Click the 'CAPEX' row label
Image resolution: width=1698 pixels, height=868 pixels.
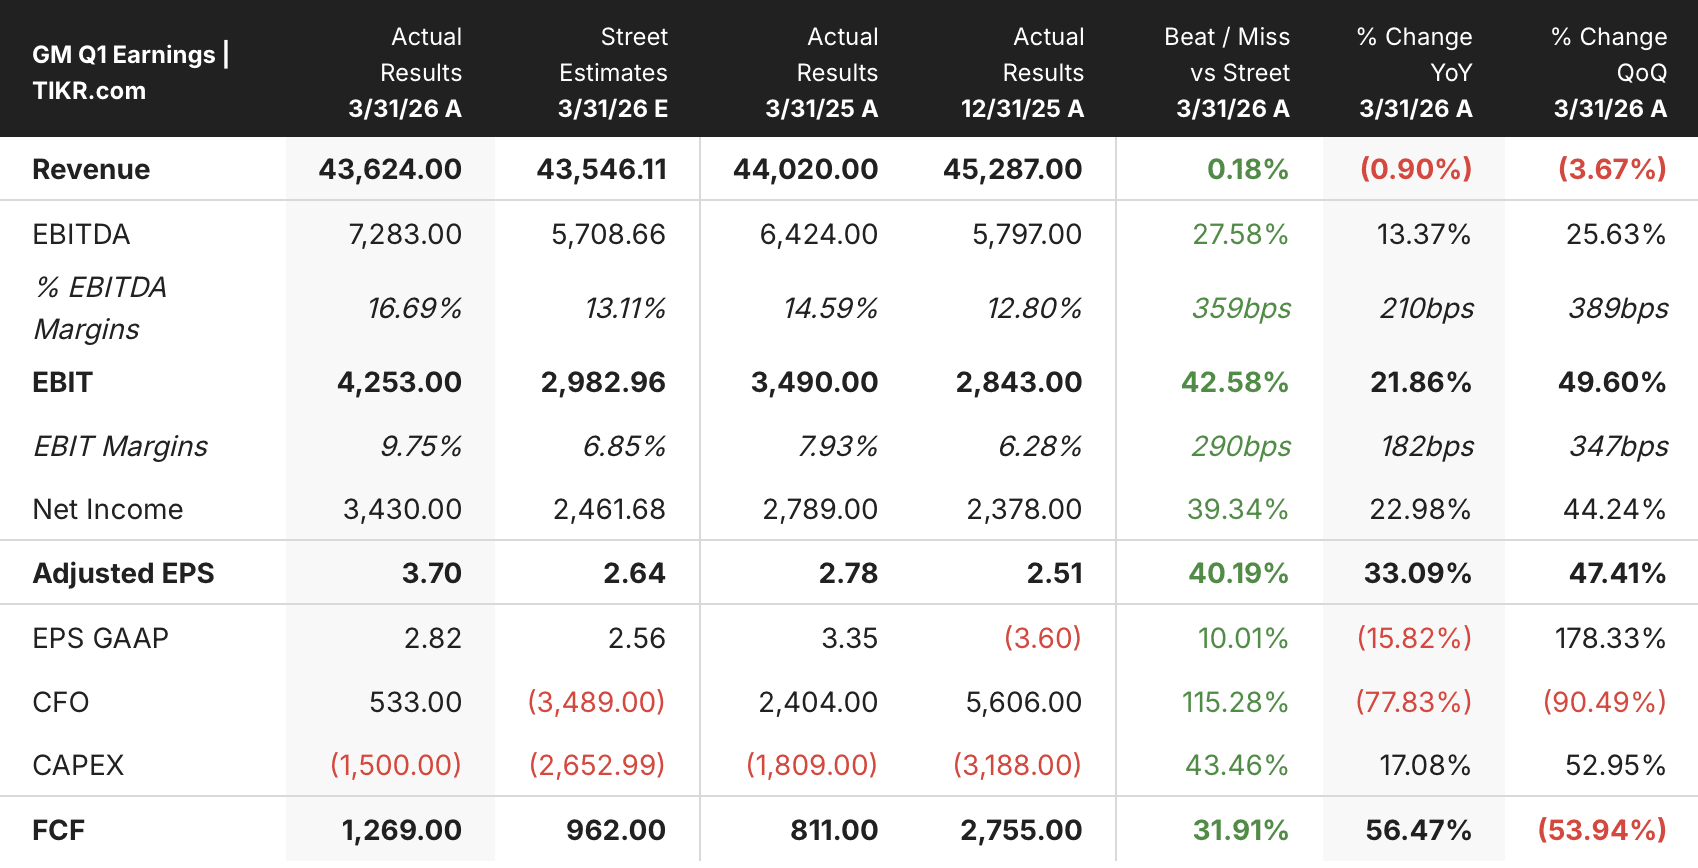click(78, 765)
